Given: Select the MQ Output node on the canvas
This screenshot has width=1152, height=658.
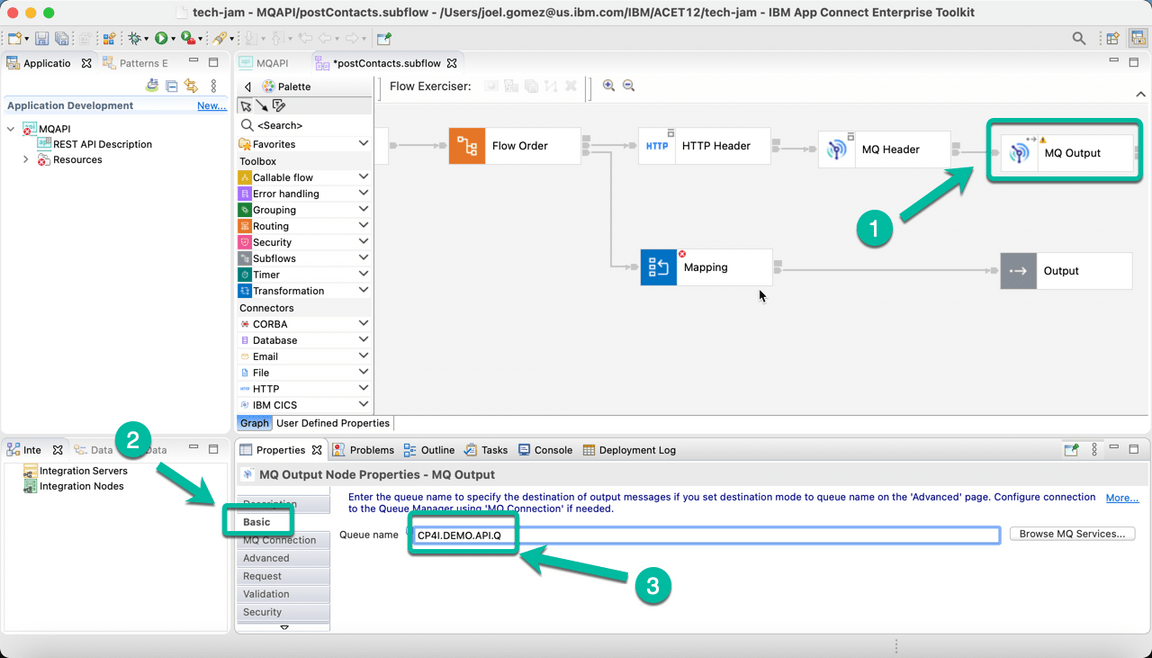Looking at the screenshot, I should click(x=1064, y=153).
